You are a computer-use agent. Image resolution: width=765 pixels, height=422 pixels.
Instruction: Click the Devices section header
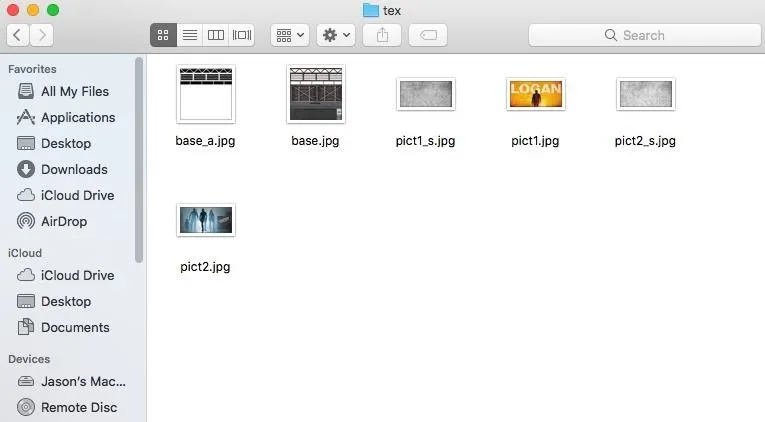pos(29,359)
